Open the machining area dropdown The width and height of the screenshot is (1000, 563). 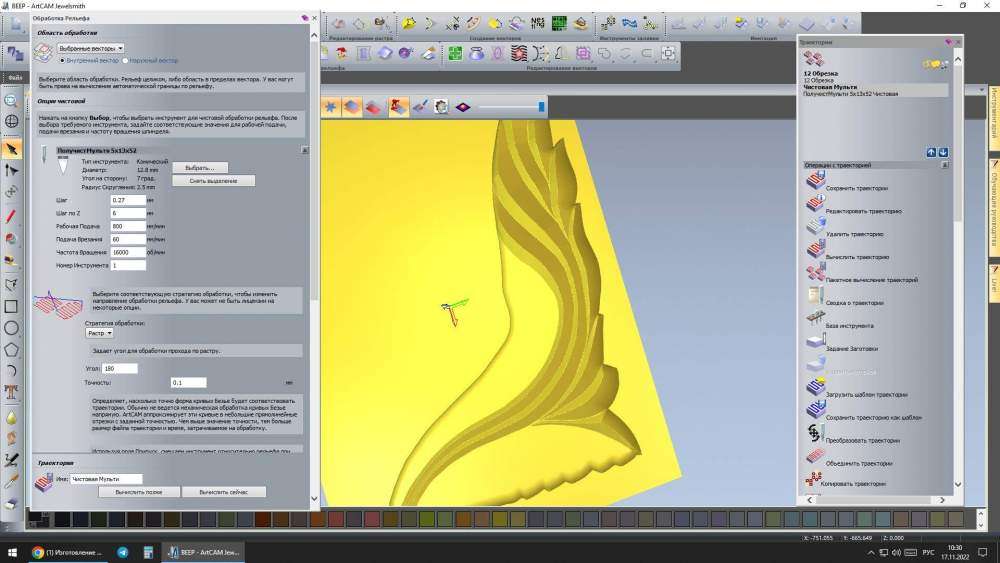point(93,47)
